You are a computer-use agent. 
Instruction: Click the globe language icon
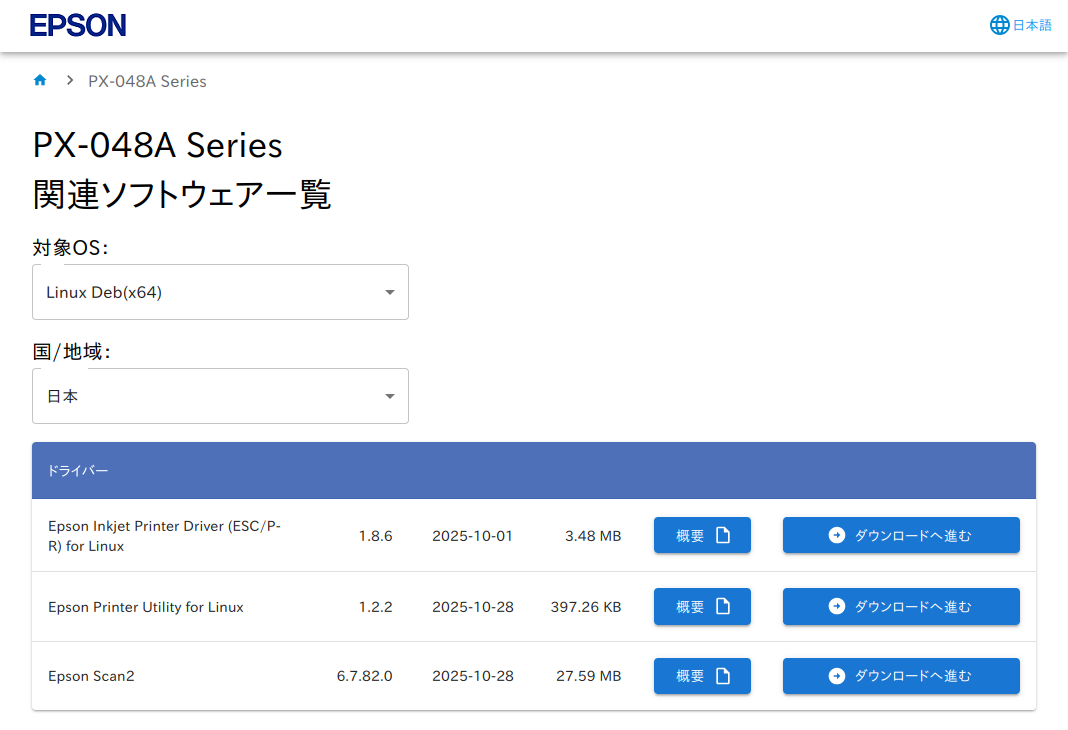pyautogui.click(x=999, y=25)
